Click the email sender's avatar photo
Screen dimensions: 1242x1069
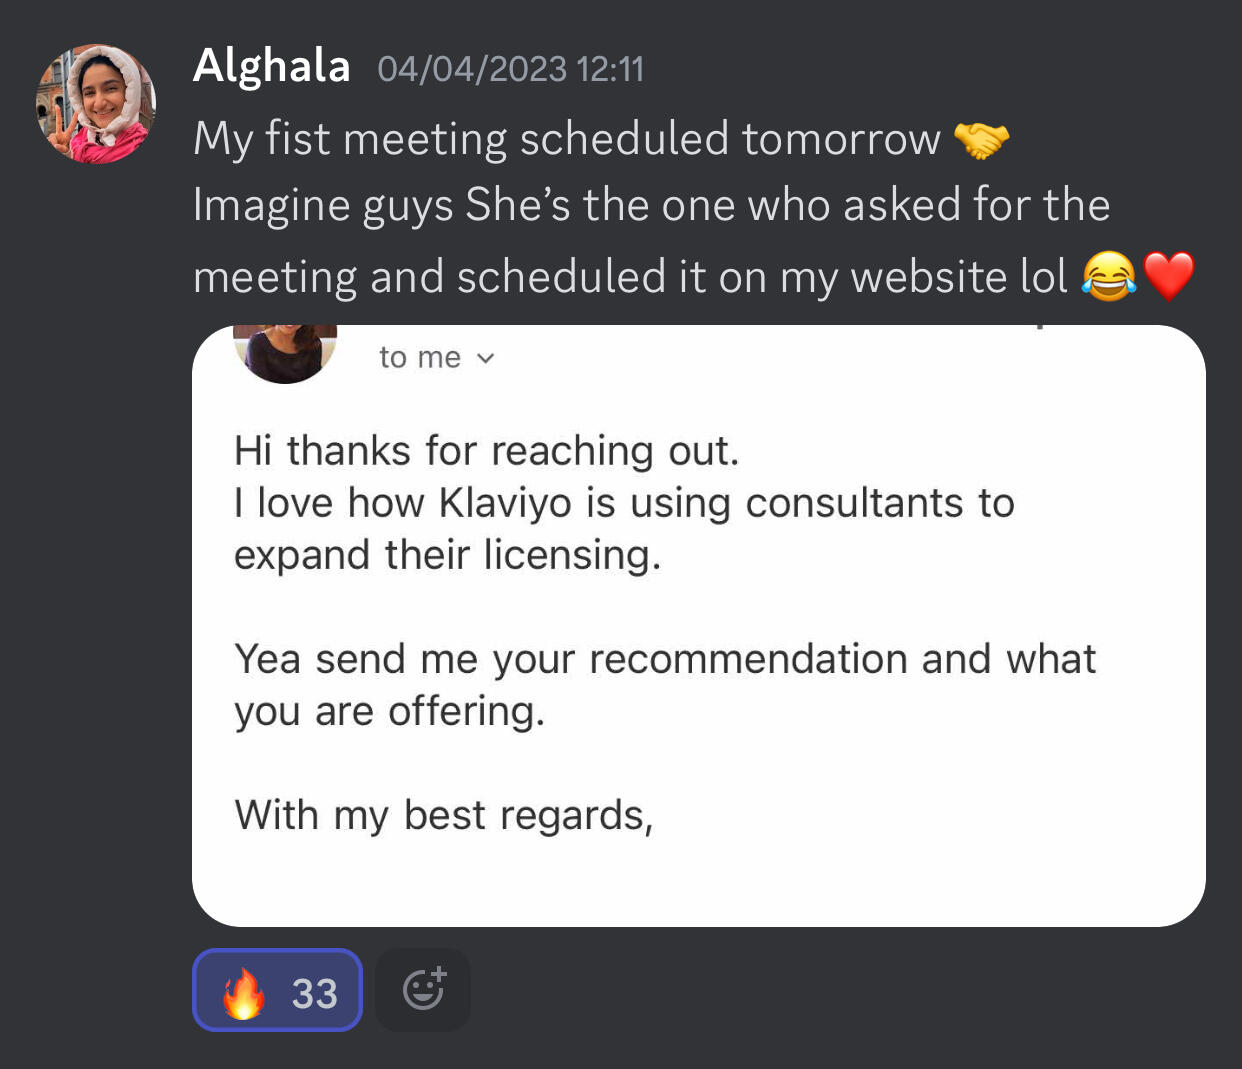[x=285, y=354]
